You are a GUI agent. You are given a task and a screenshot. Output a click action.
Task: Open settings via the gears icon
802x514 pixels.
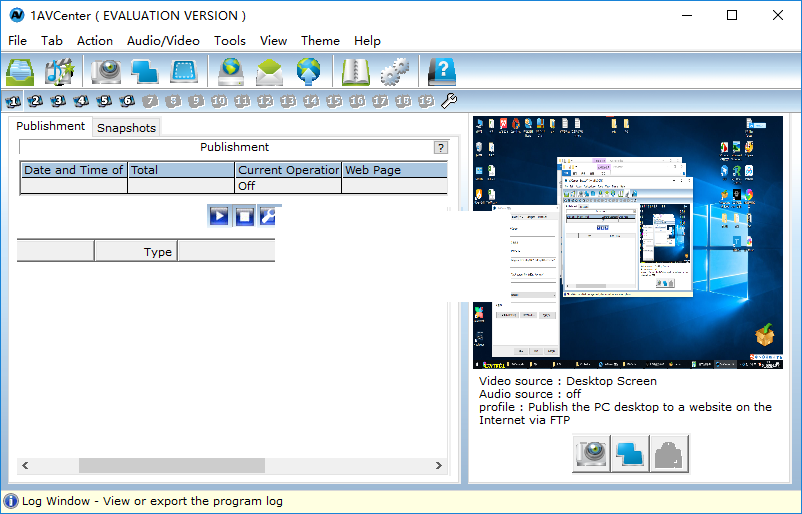tap(394, 72)
